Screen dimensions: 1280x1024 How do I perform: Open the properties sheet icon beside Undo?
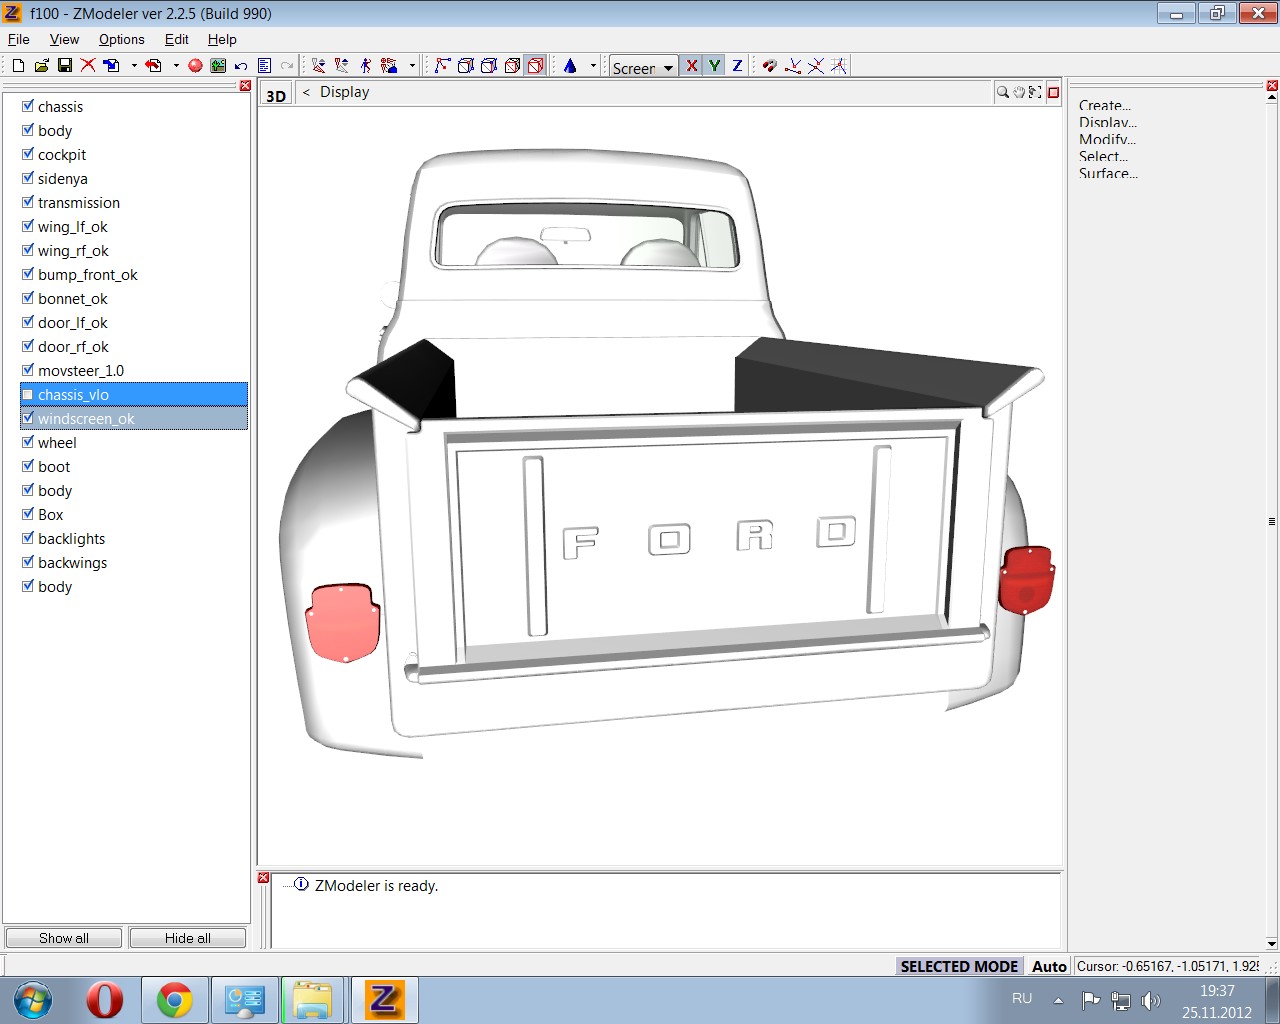pos(264,66)
